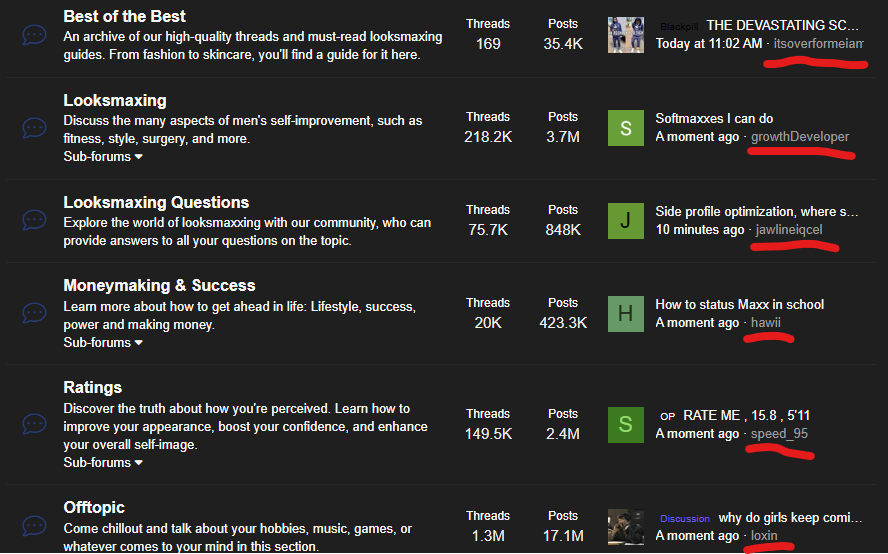Visit user speed_95's profile

tap(779, 434)
